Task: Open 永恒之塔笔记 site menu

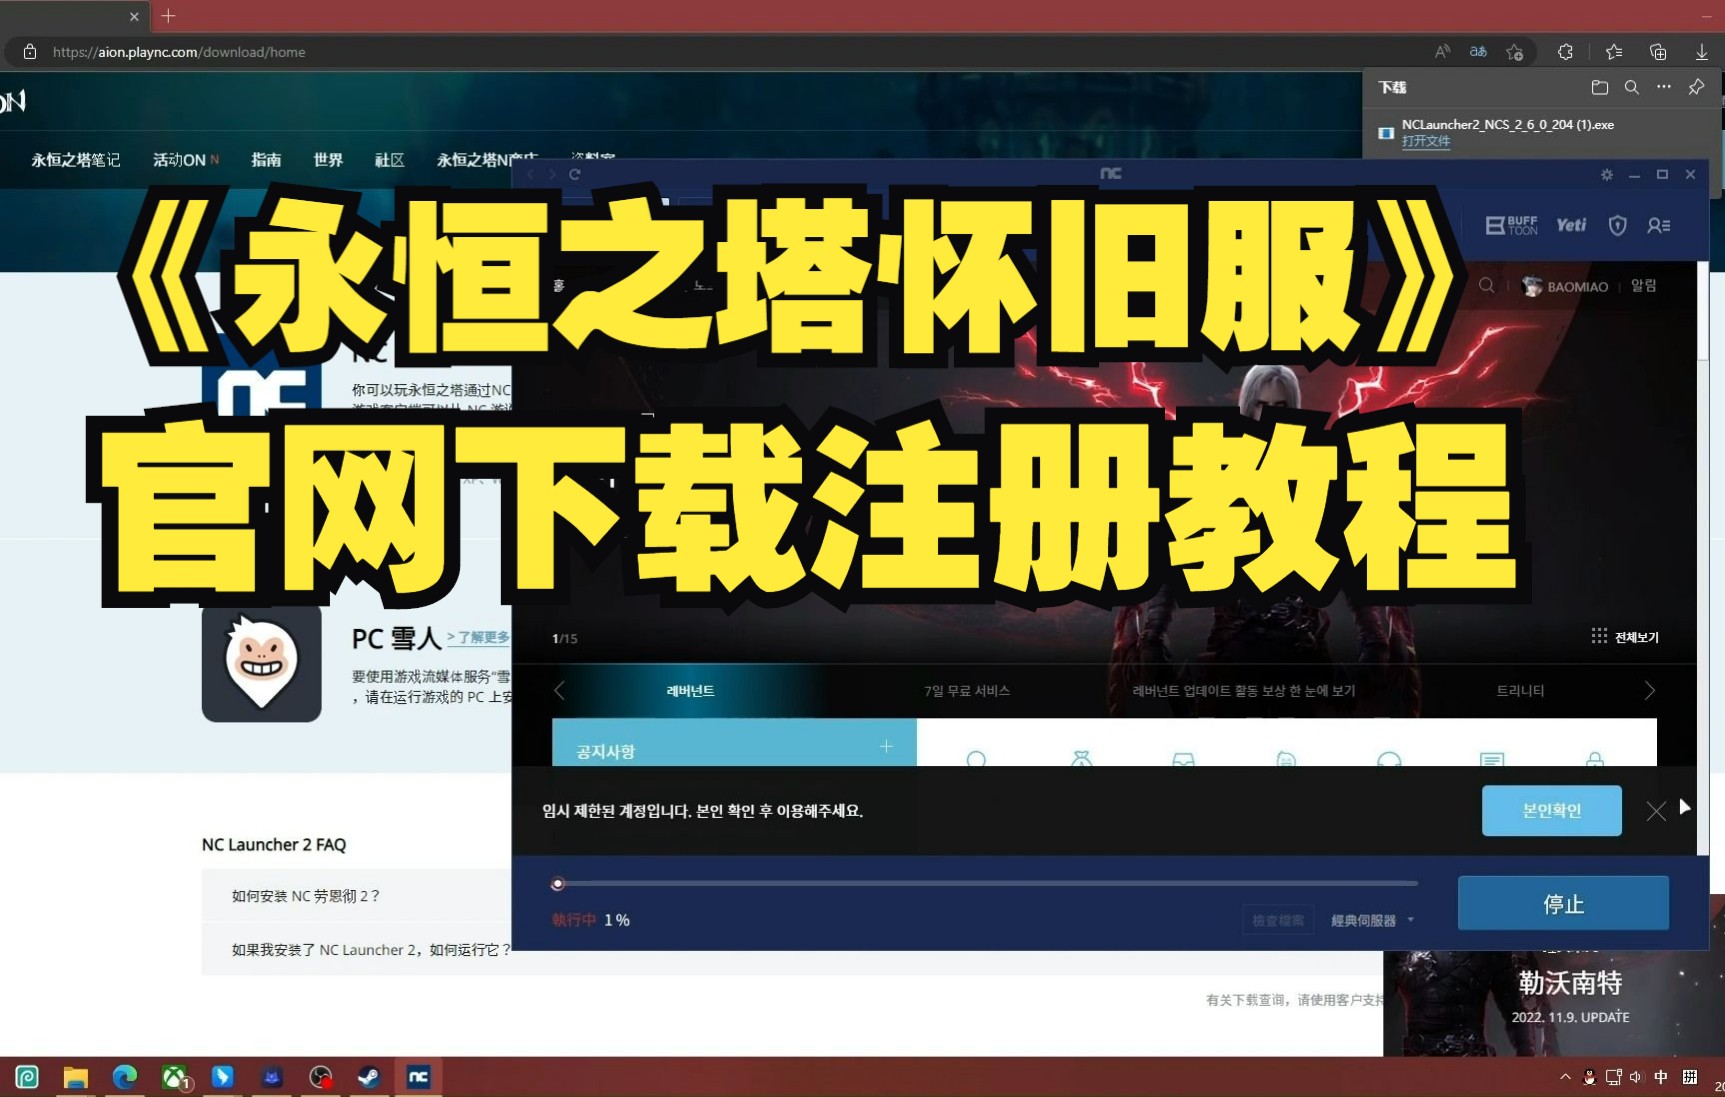Action: click(x=76, y=160)
